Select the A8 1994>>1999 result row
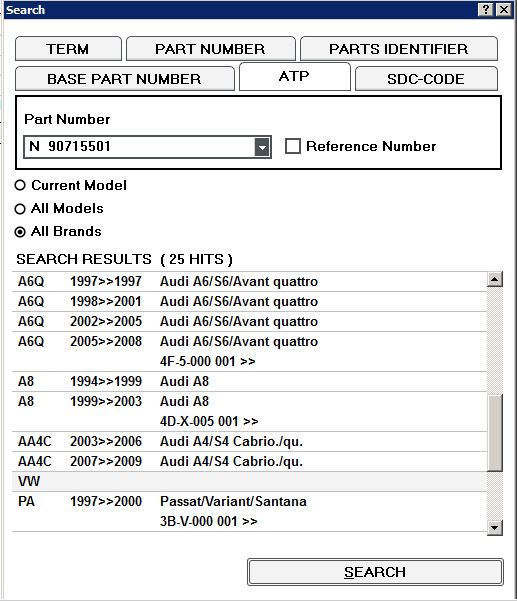This screenshot has width=517, height=601. (249, 381)
